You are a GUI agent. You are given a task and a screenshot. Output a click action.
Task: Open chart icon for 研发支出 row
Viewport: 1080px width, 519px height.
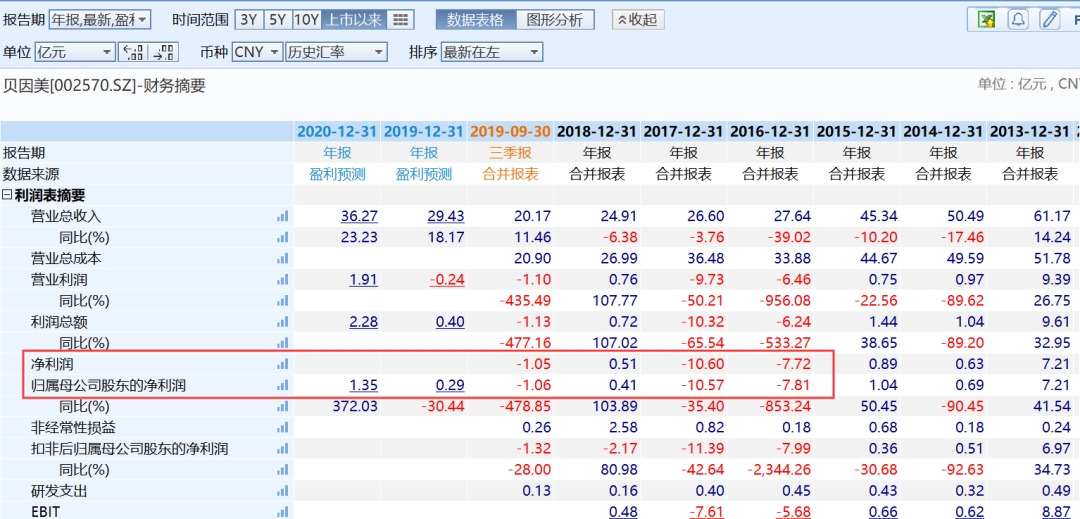[x=282, y=491]
